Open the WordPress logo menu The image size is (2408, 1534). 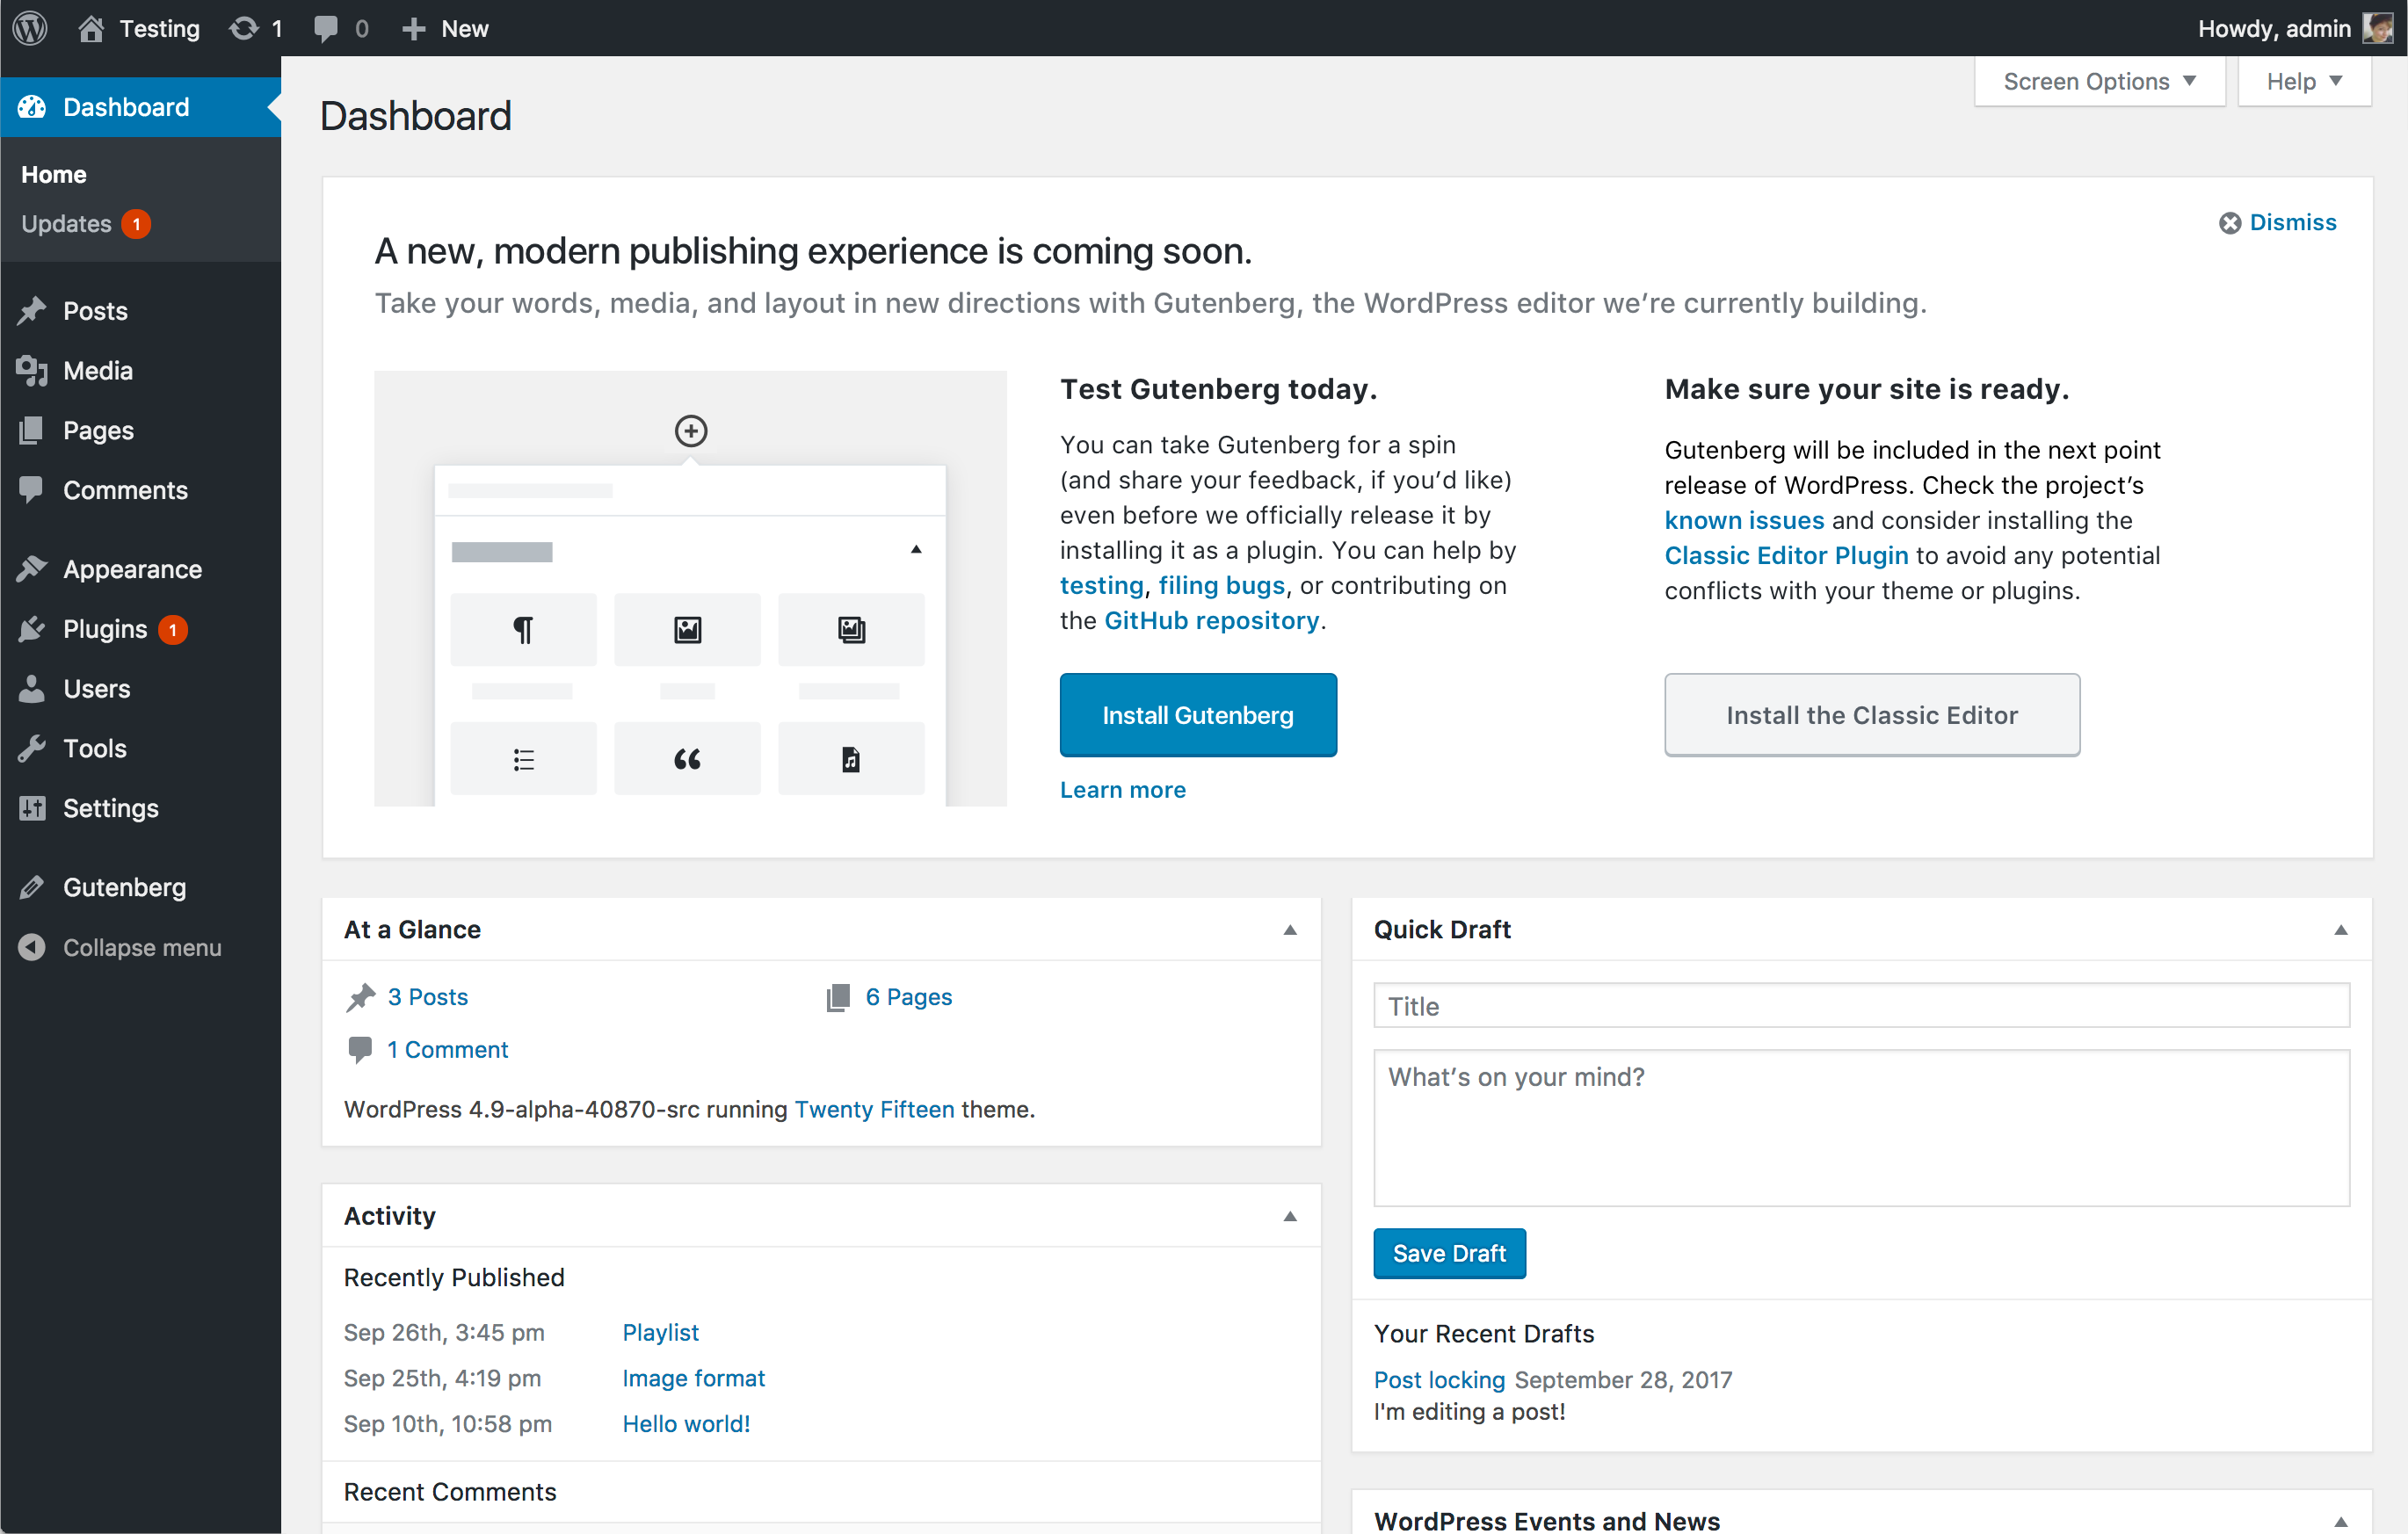coord(30,28)
